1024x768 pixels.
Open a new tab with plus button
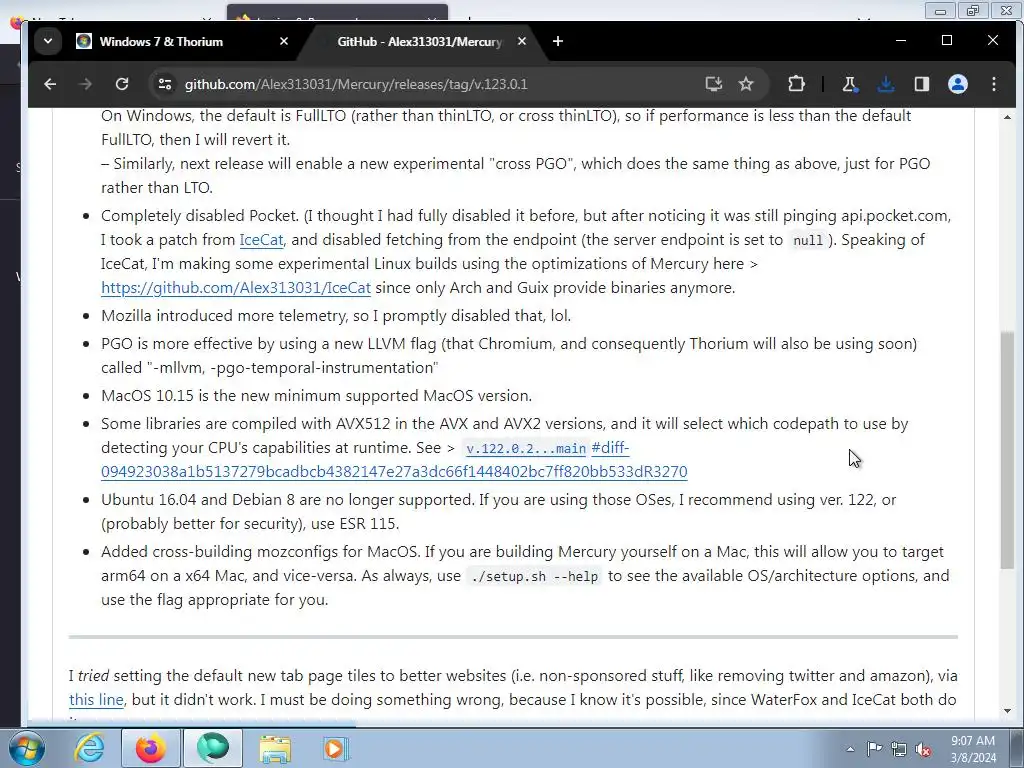pos(558,41)
